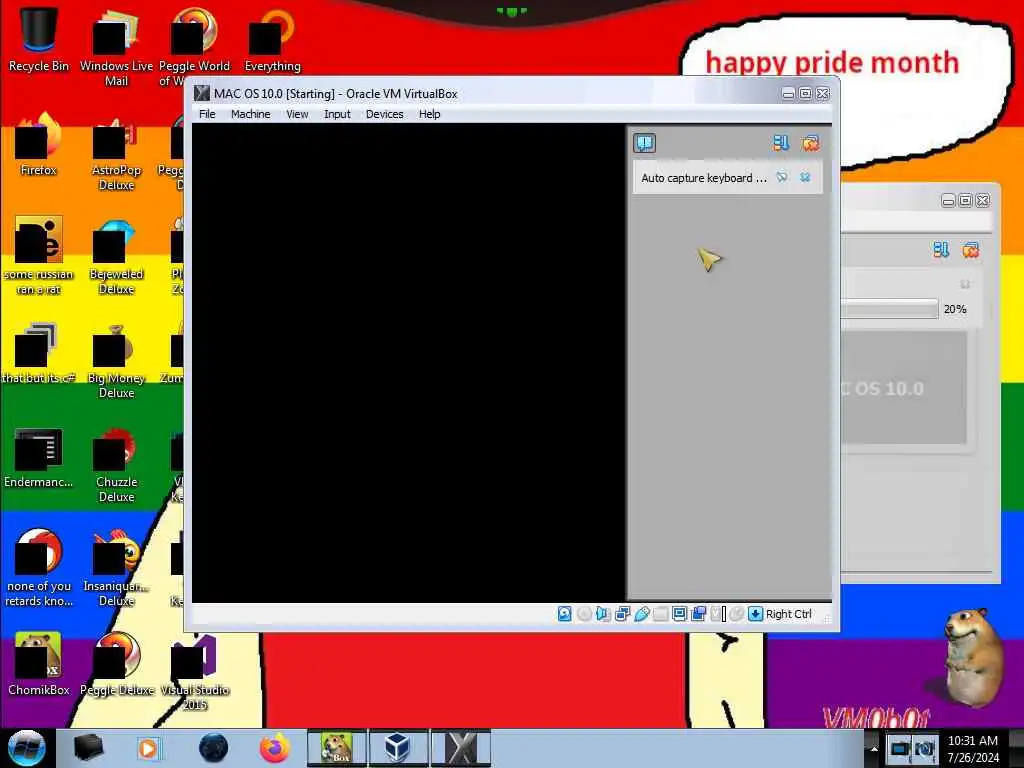1024x768 pixels.
Task: Open the Machine menu
Action: pos(250,114)
